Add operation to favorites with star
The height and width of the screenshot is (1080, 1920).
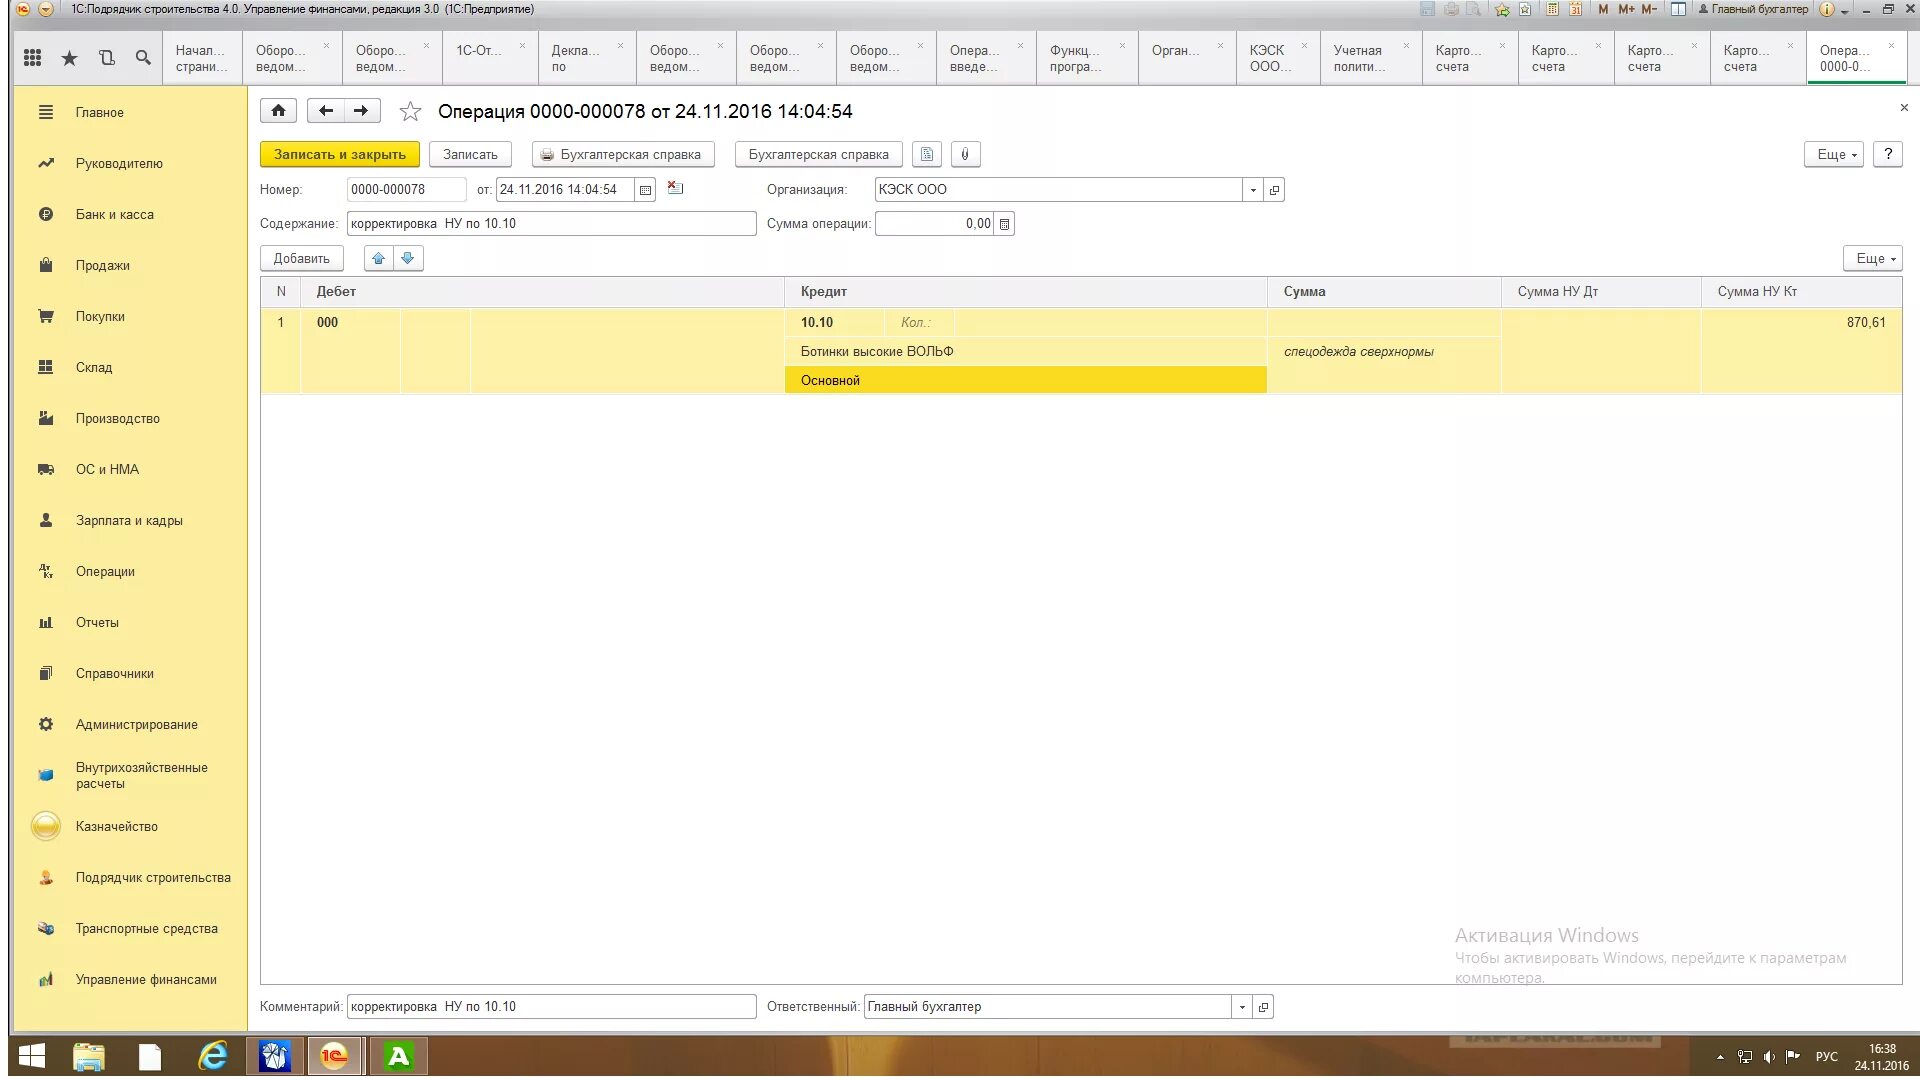(410, 112)
